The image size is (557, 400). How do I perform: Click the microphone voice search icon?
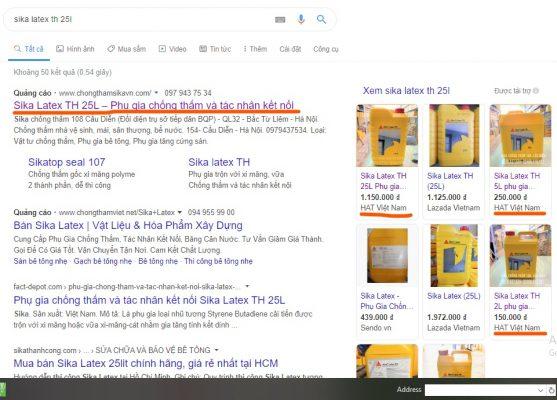(x=301, y=19)
